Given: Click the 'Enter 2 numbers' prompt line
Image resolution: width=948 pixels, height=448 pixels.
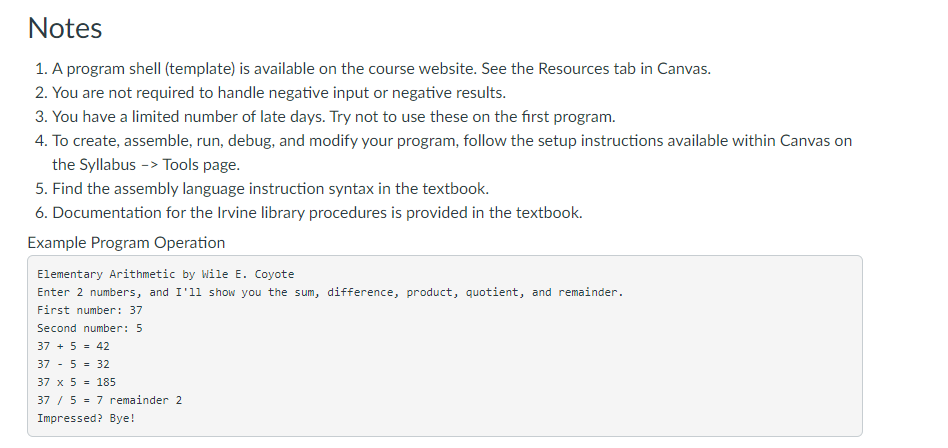Looking at the screenshot, I should point(330,293).
